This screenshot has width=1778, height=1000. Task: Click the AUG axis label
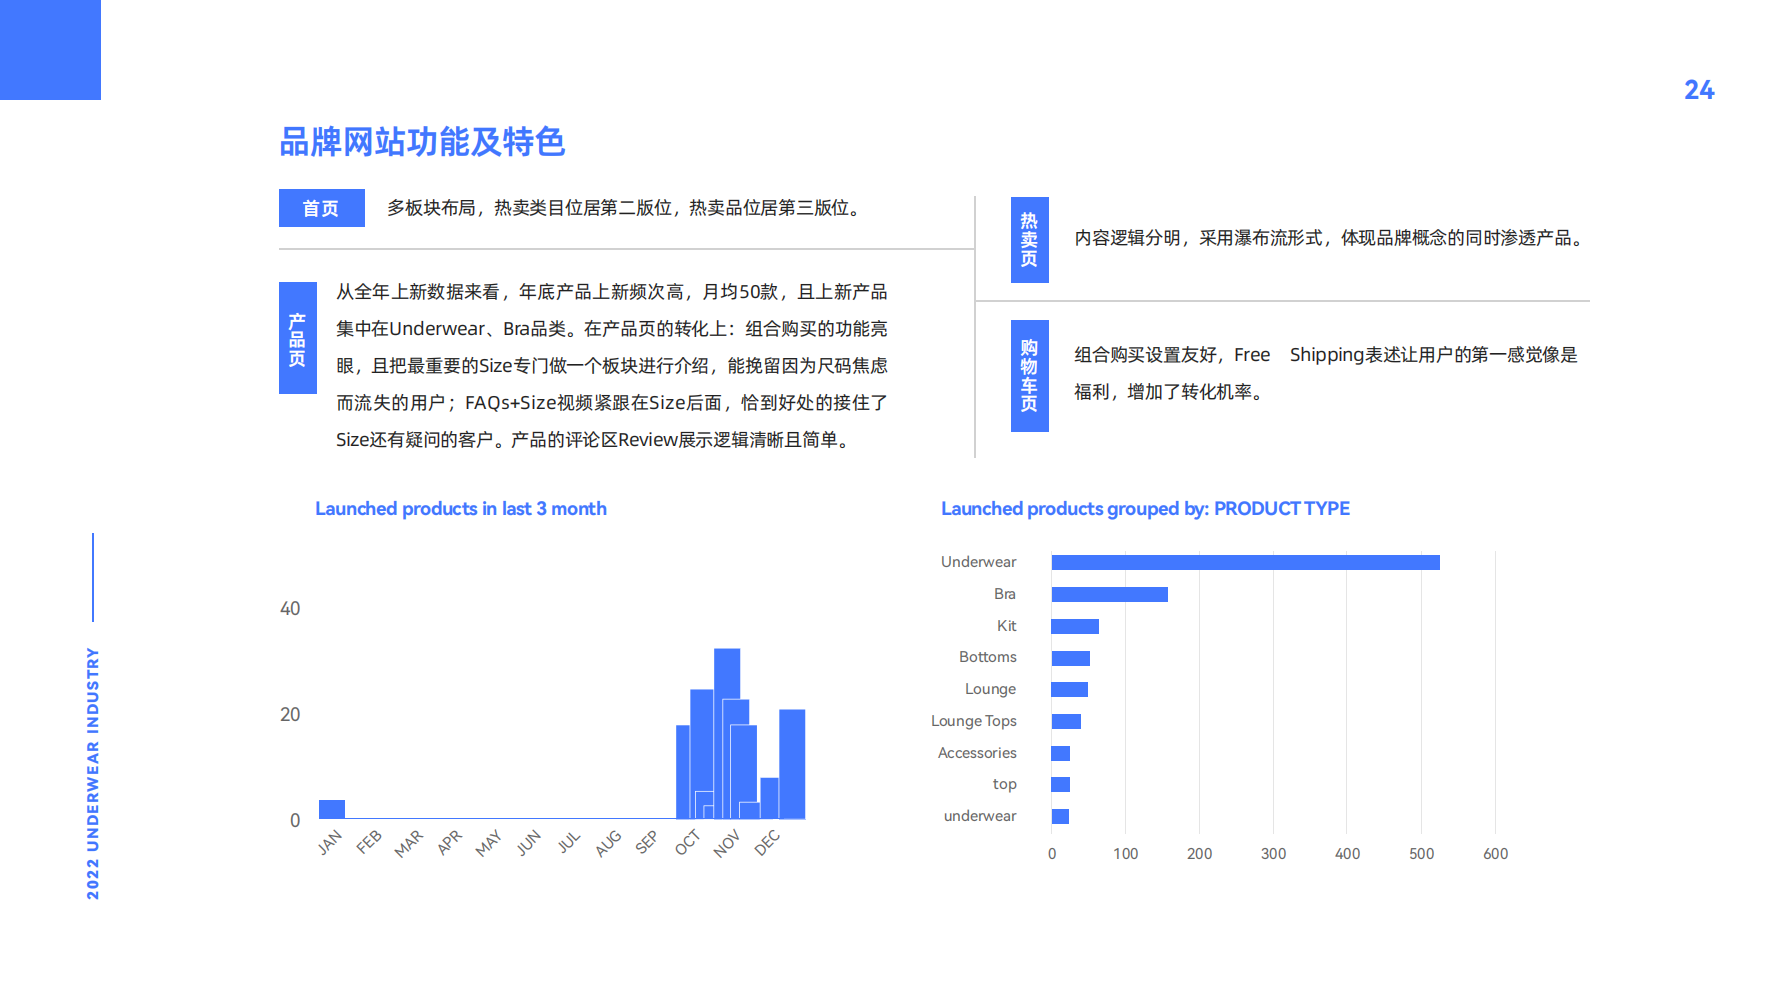click(608, 844)
